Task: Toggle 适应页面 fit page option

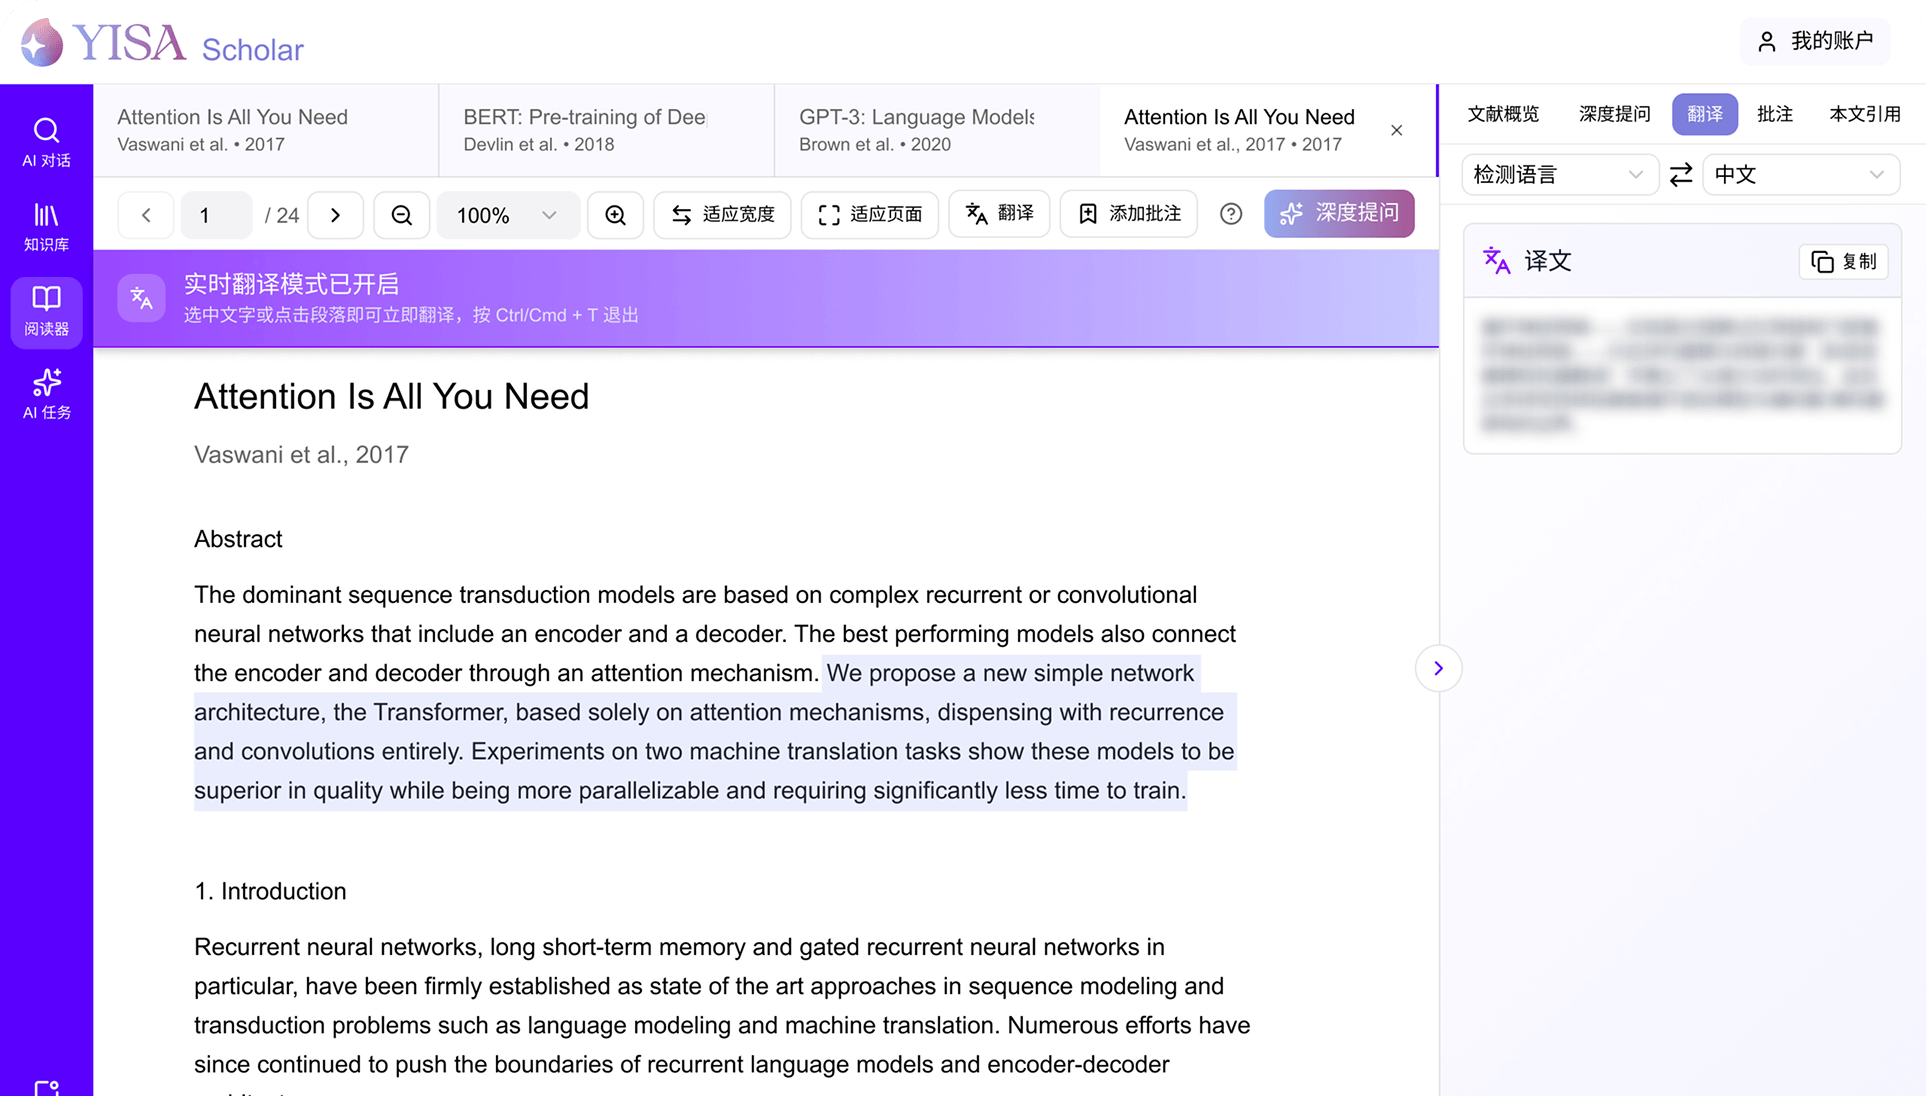Action: coord(869,214)
